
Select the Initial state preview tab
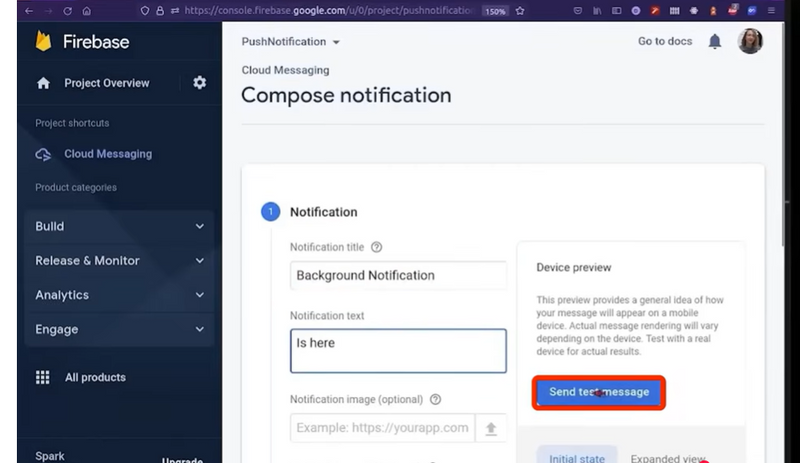coord(577,457)
